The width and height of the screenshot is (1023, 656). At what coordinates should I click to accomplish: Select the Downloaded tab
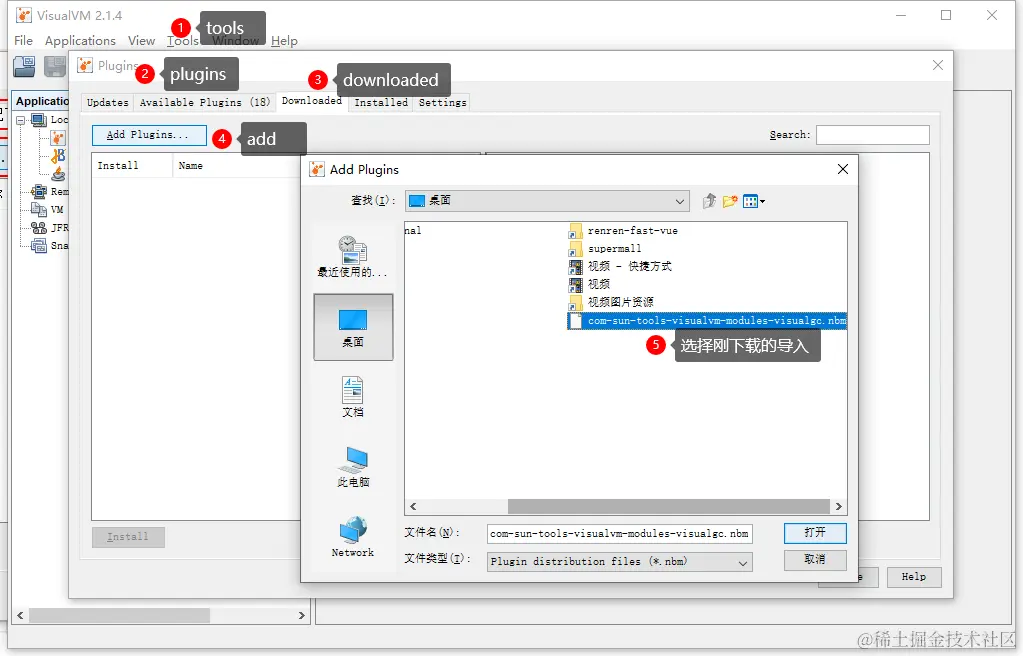[312, 101]
